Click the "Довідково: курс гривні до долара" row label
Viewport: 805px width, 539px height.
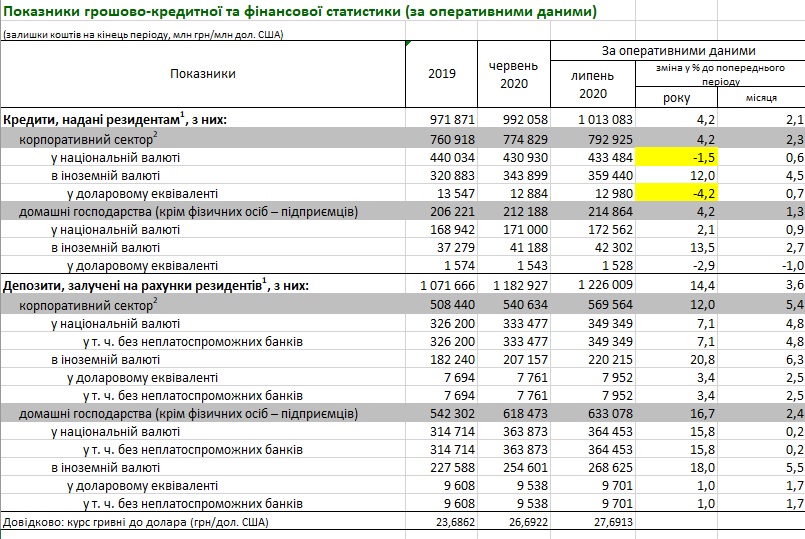point(136,521)
